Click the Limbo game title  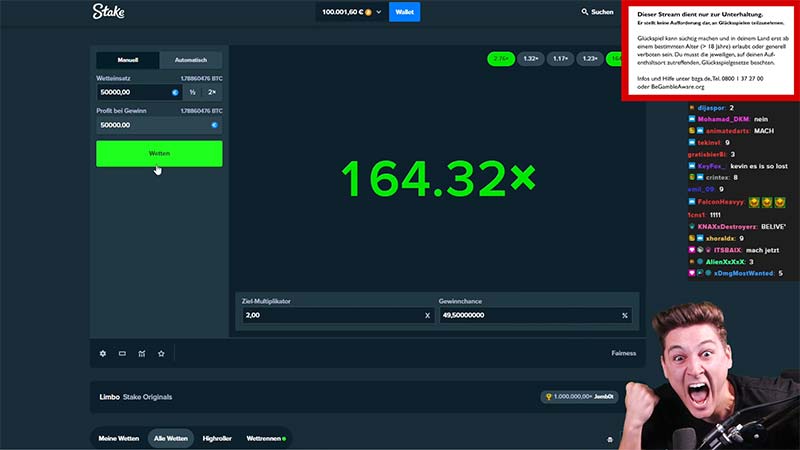click(x=109, y=397)
